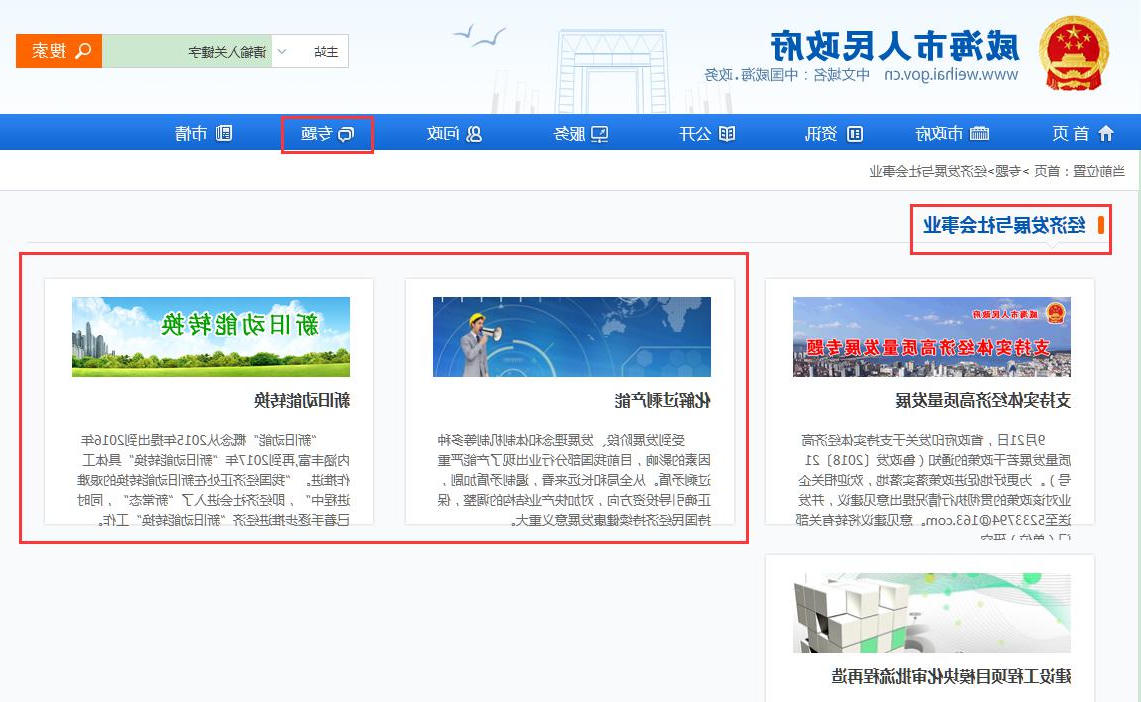Viewport: 1141px width, 702px height.
Task: Click the www.weihai.gov.cn URL text
Action: (951, 74)
